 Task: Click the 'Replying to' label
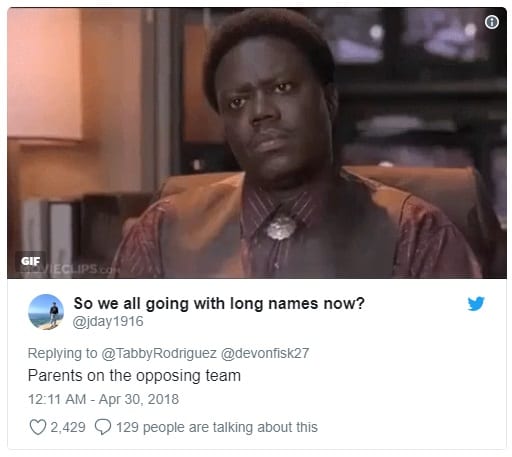coord(63,353)
